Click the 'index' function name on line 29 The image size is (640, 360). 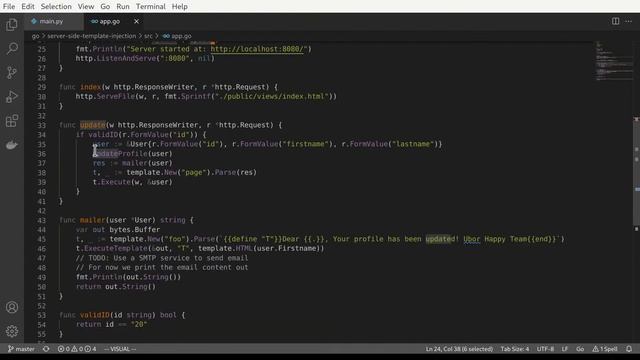pos(91,87)
